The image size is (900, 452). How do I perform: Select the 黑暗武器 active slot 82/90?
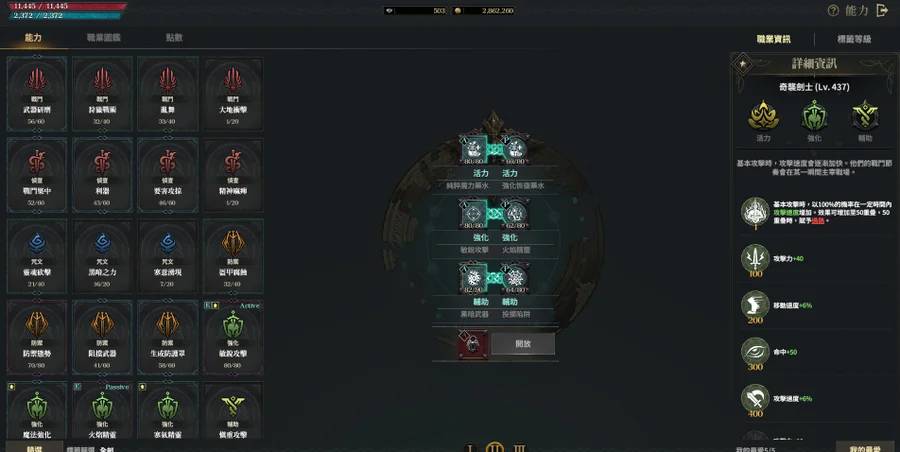473,279
